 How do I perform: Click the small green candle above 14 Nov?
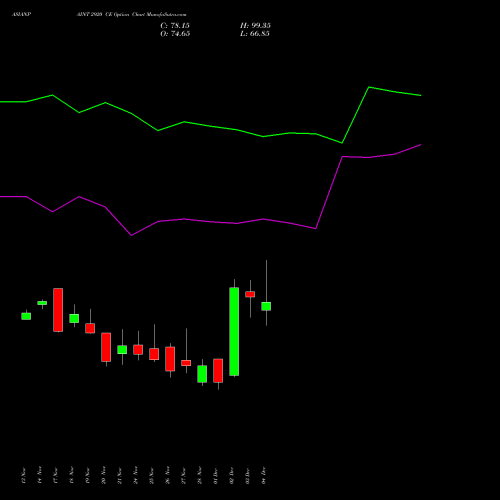42,303
